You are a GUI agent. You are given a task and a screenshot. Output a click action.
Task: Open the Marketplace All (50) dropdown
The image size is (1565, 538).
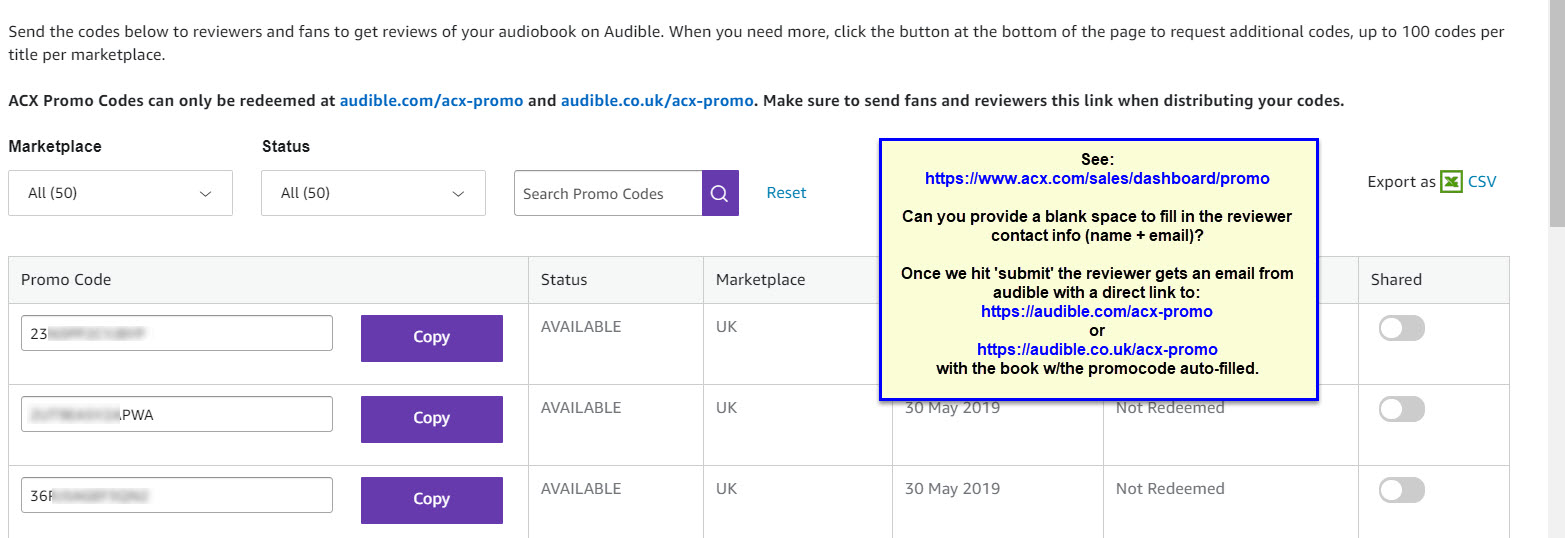coord(120,193)
